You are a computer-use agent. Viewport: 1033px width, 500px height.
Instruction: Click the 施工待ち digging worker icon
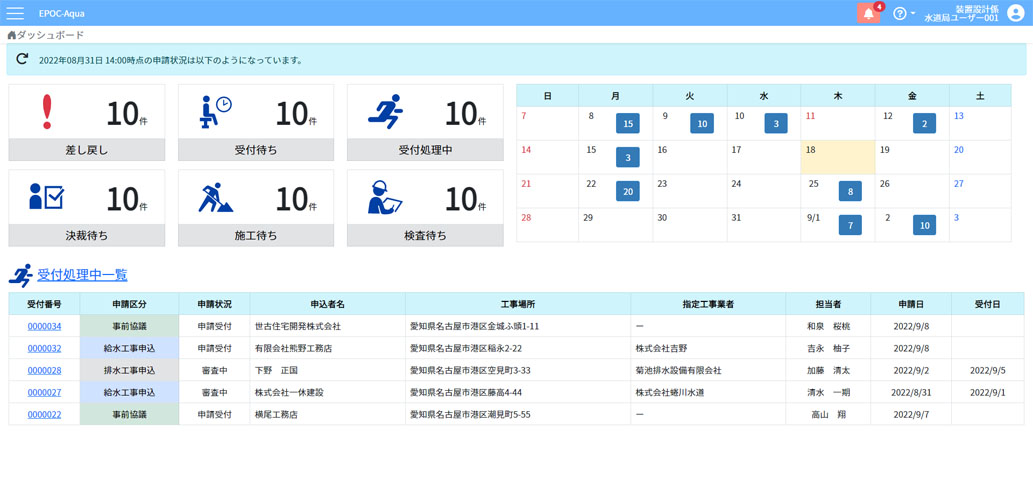pos(215,198)
